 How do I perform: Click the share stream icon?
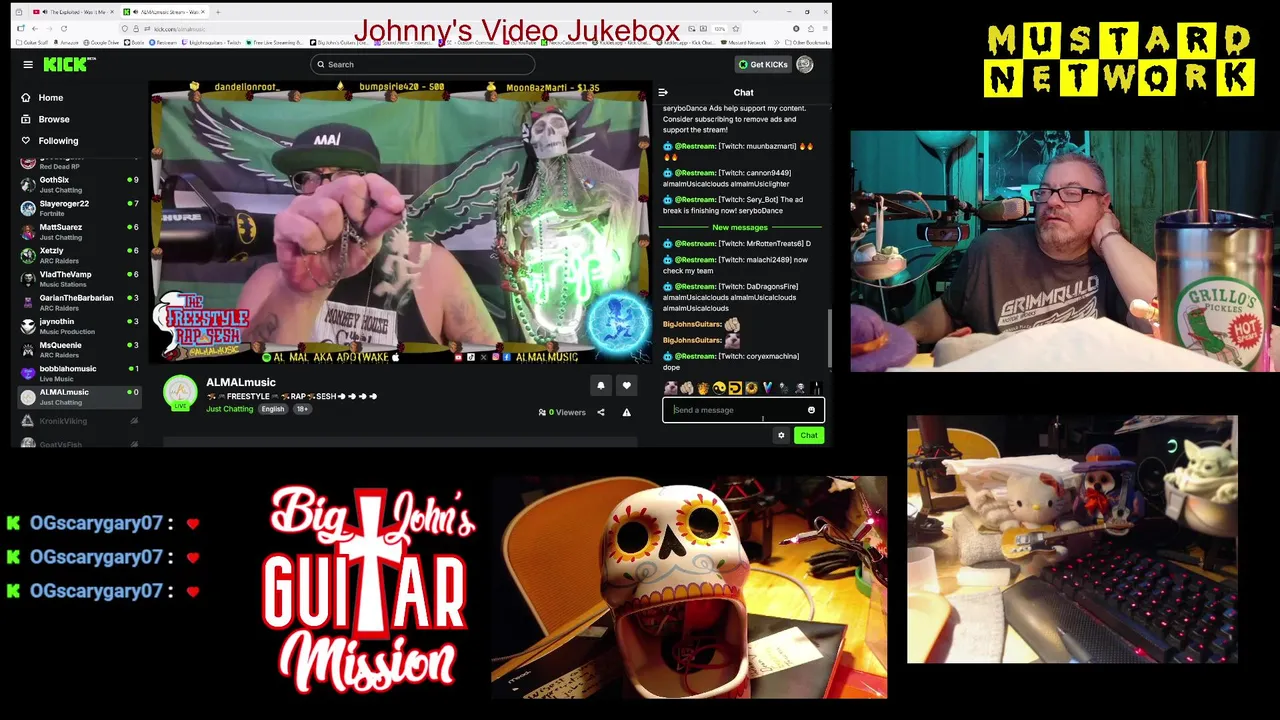tap(601, 412)
